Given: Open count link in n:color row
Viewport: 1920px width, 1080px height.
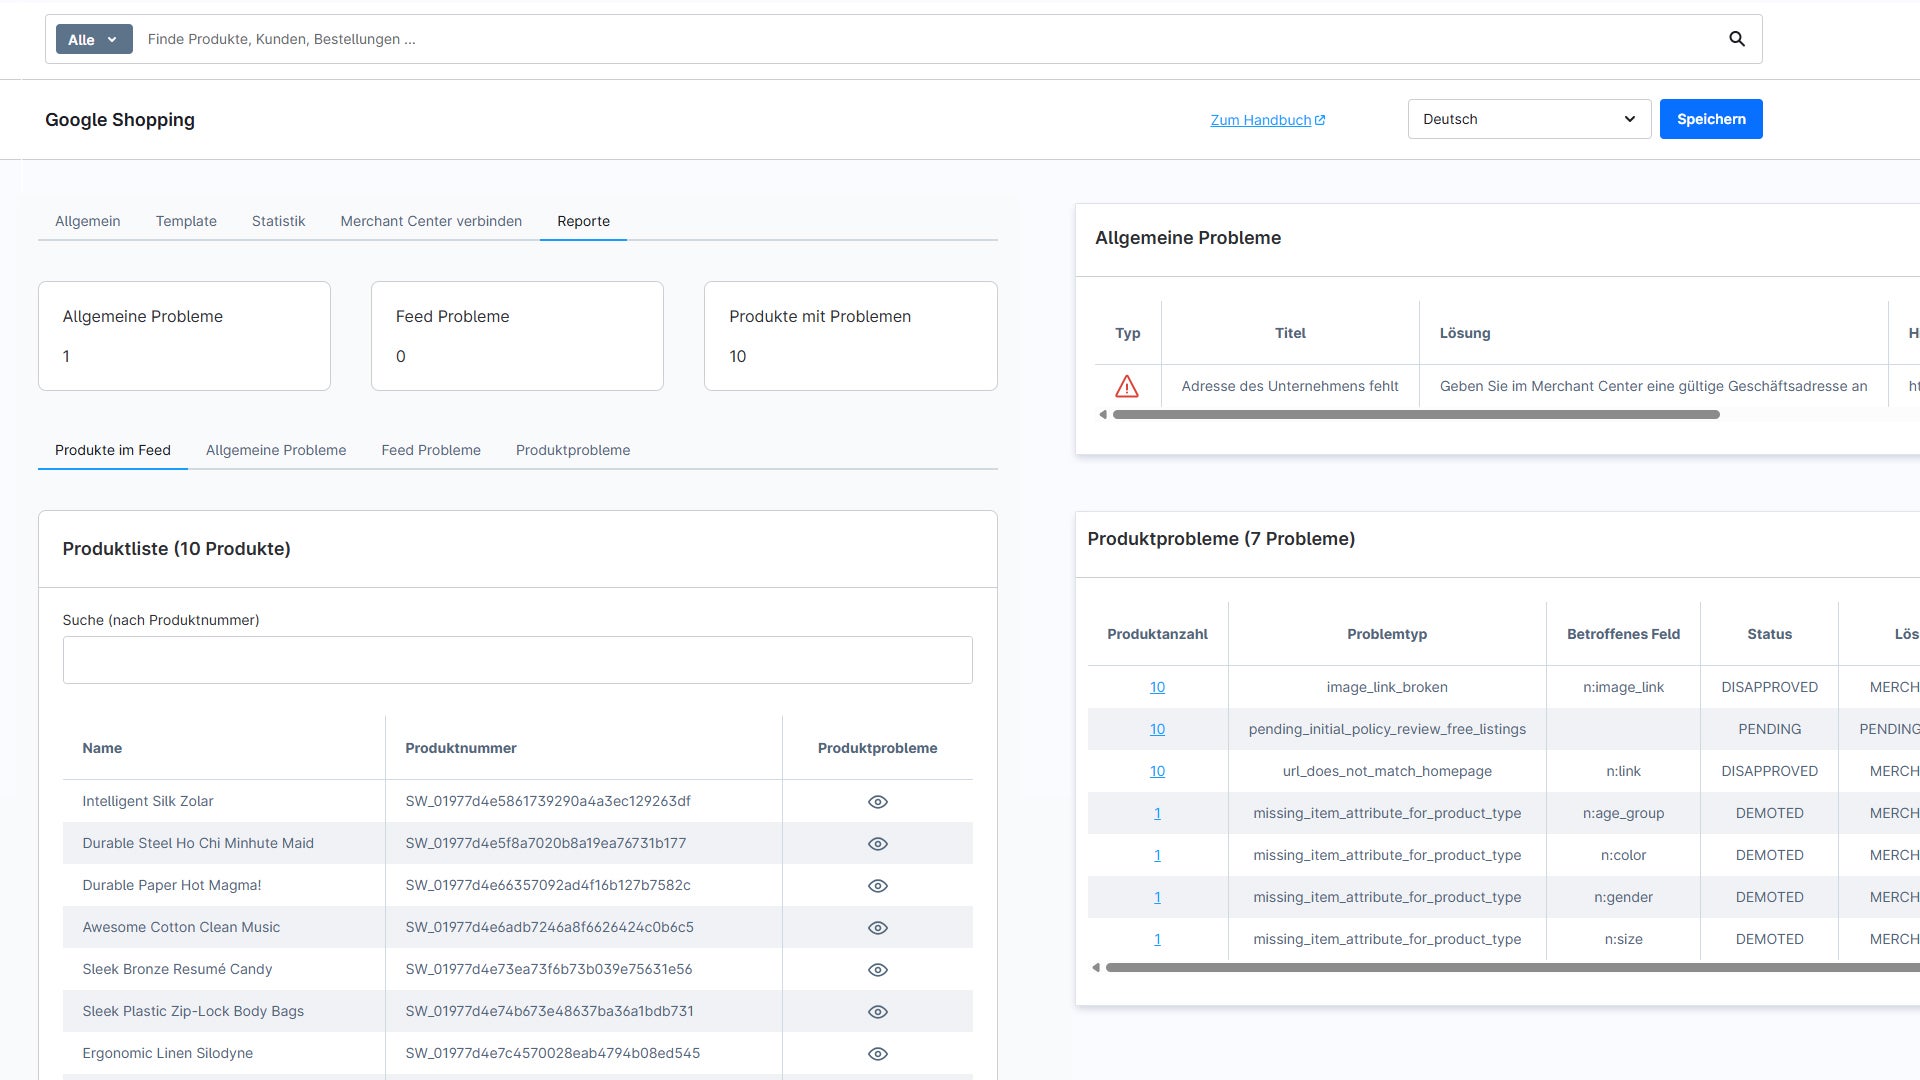Looking at the screenshot, I should 1157,855.
